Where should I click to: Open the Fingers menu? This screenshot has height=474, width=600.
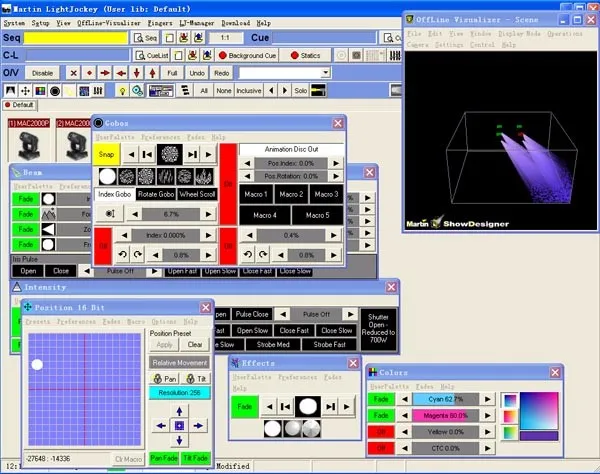pyautogui.click(x=160, y=23)
